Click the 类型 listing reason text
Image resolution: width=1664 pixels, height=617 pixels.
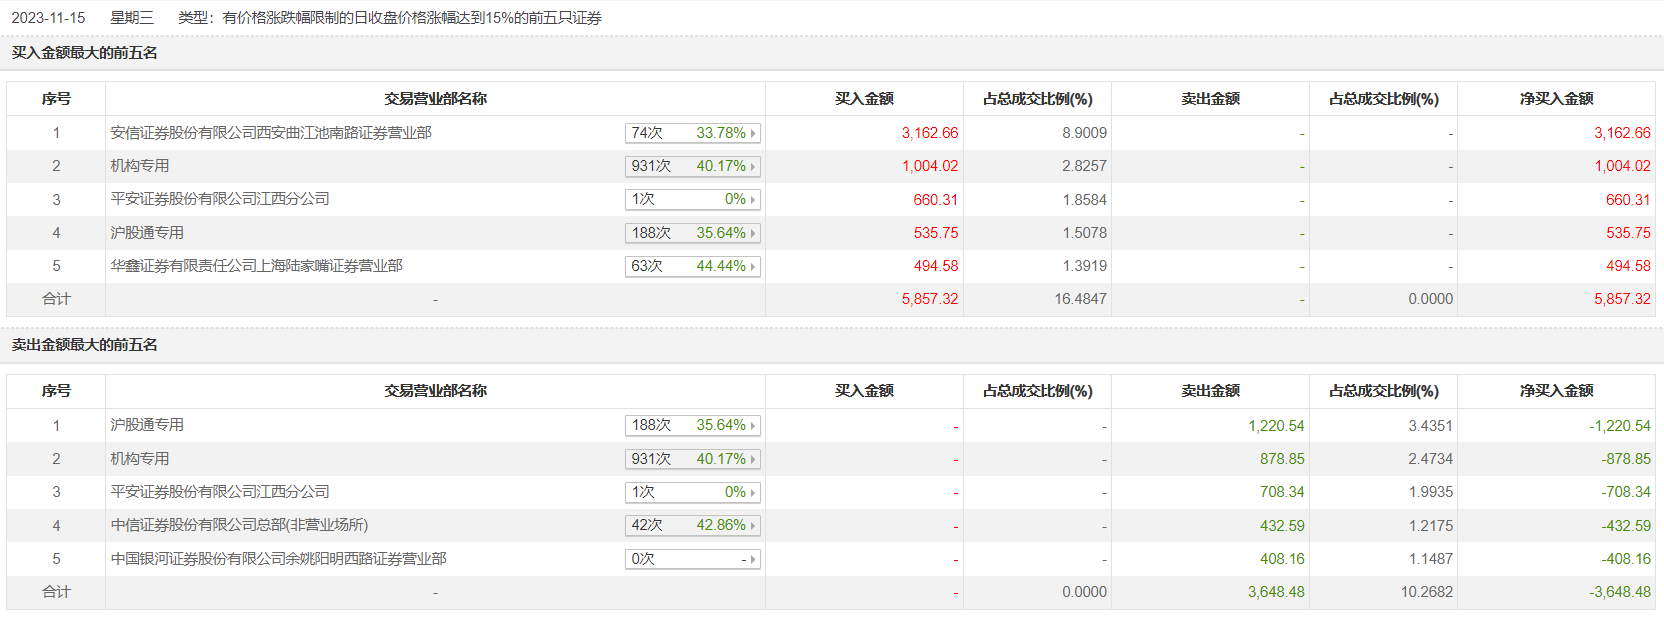click(x=390, y=18)
